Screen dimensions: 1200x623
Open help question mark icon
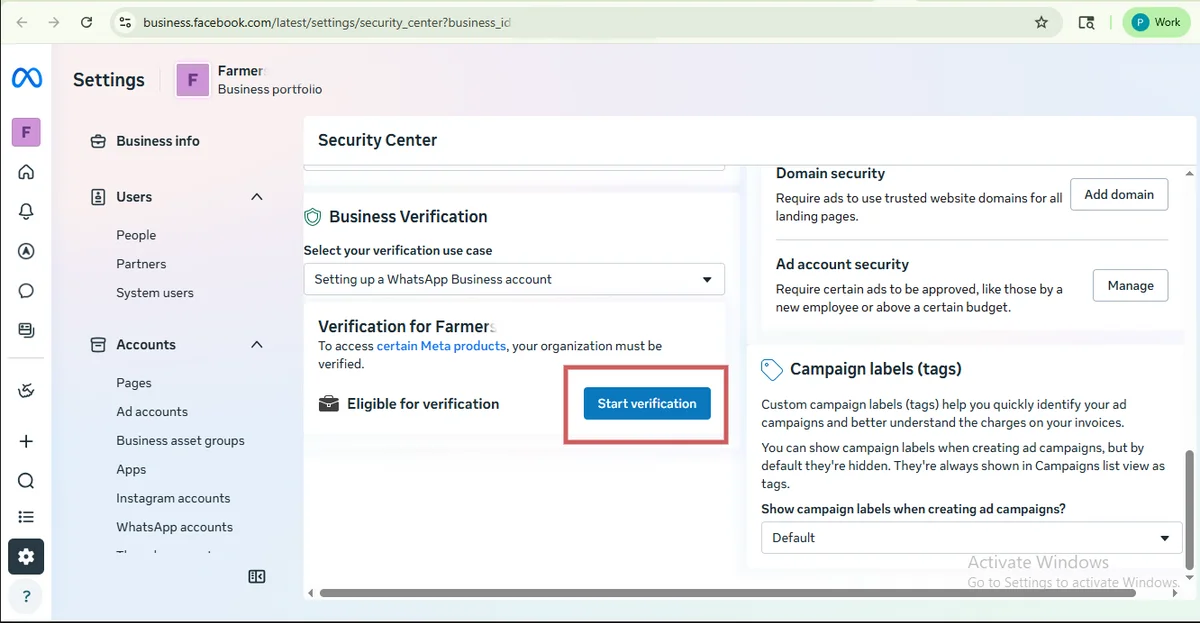click(26, 597)
